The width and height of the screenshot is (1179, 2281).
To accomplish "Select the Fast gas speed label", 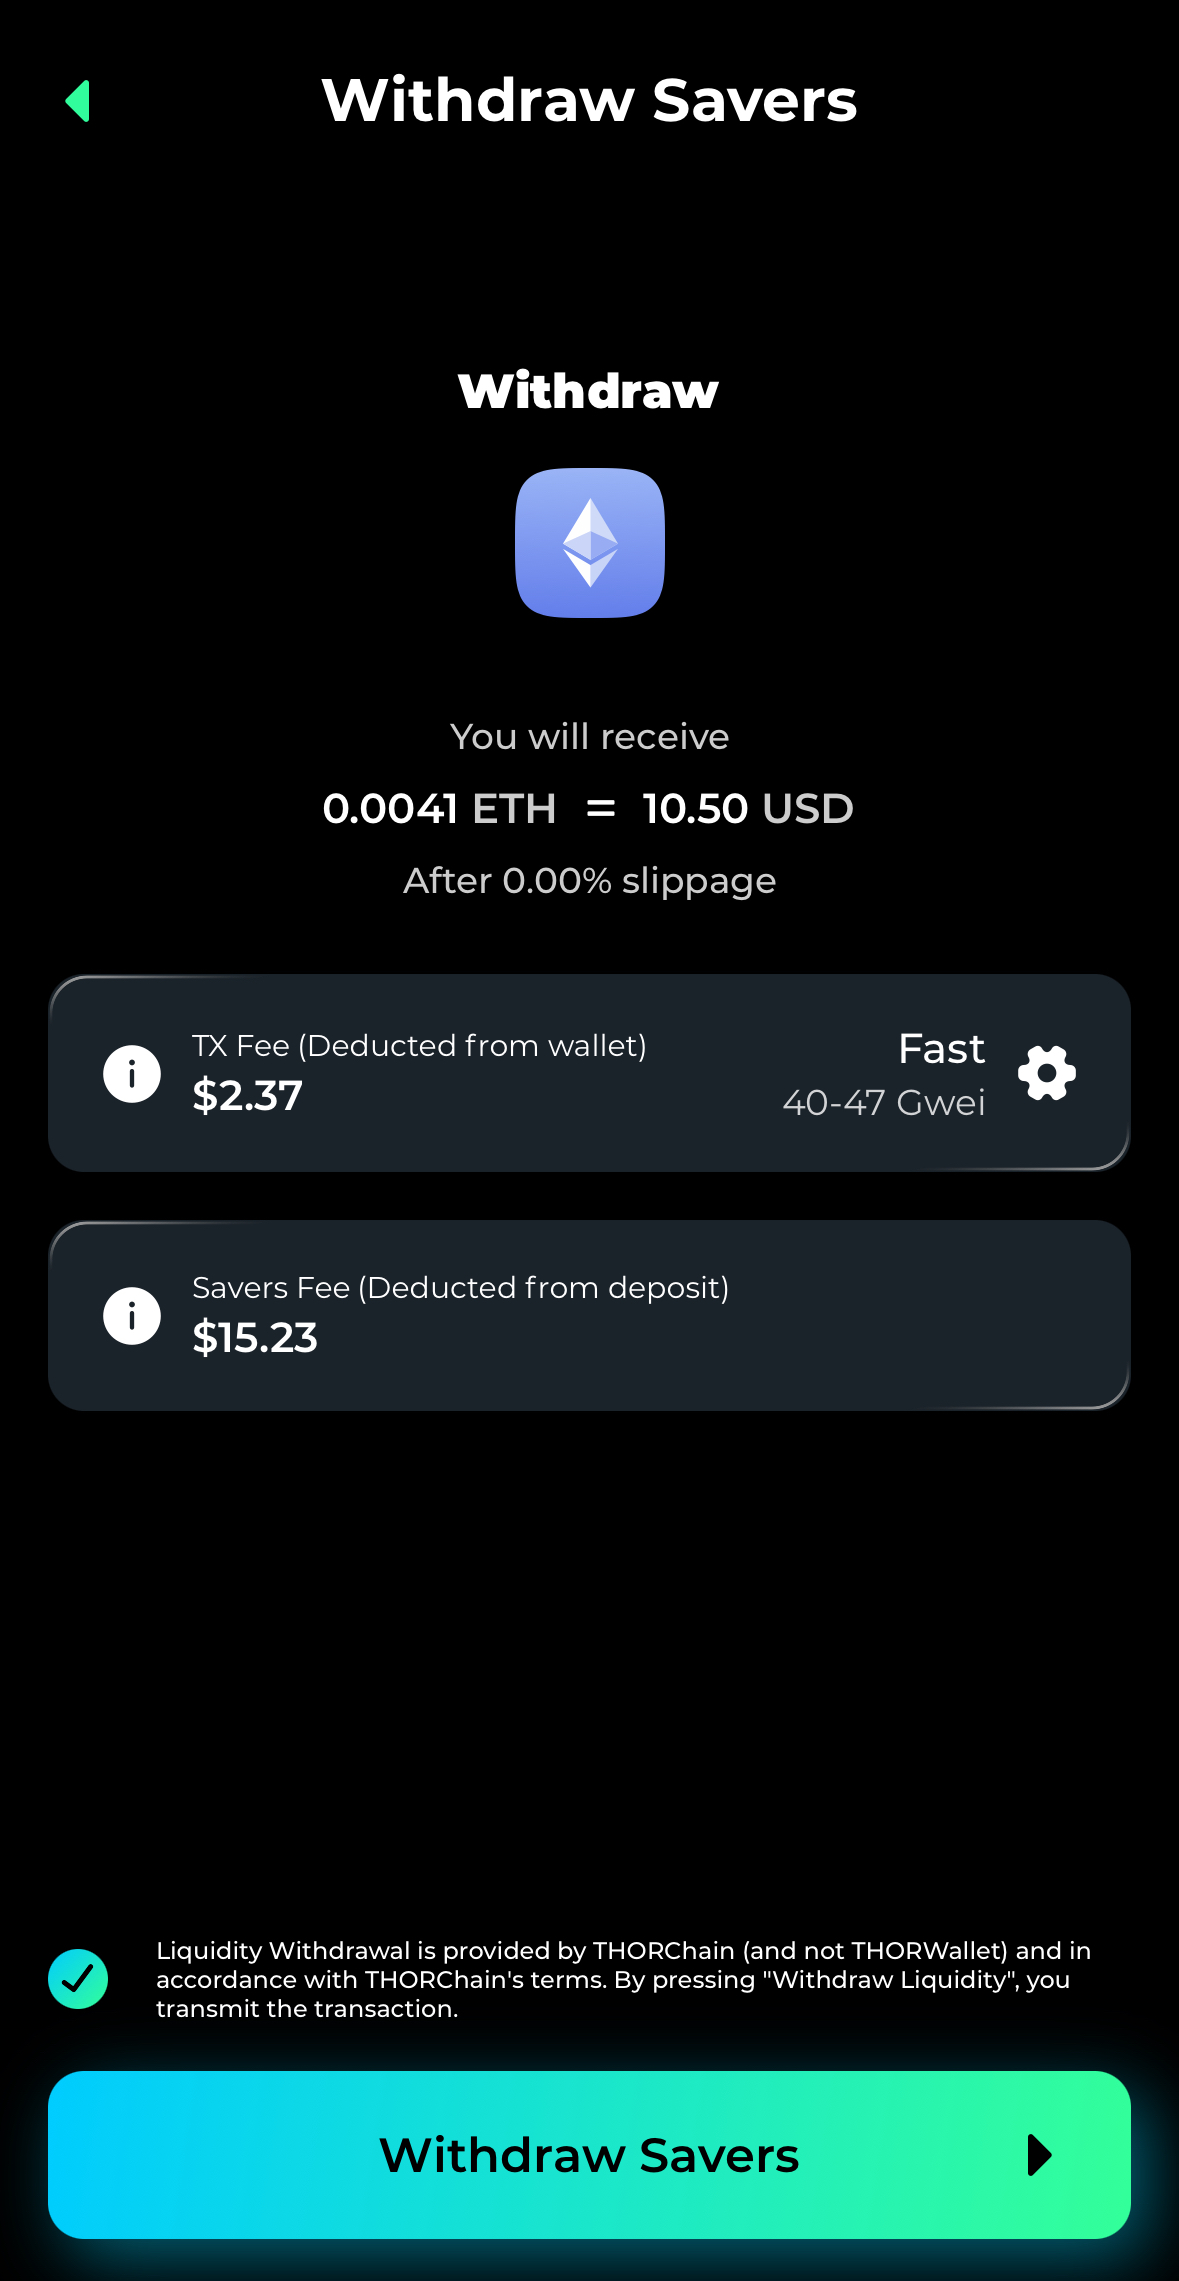I will 941,1049.
